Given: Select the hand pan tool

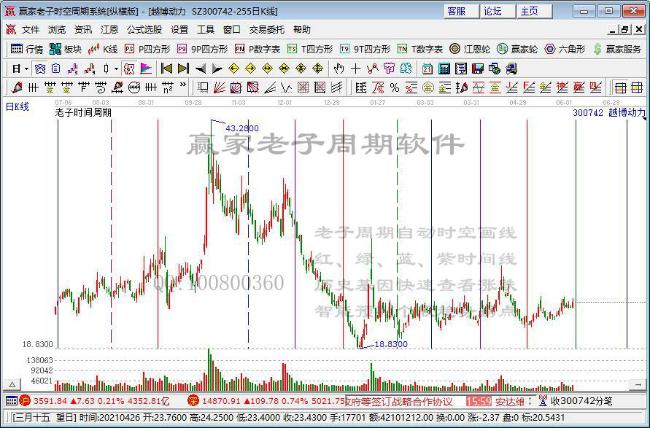Looking at the screenshot, I should 338,68.
